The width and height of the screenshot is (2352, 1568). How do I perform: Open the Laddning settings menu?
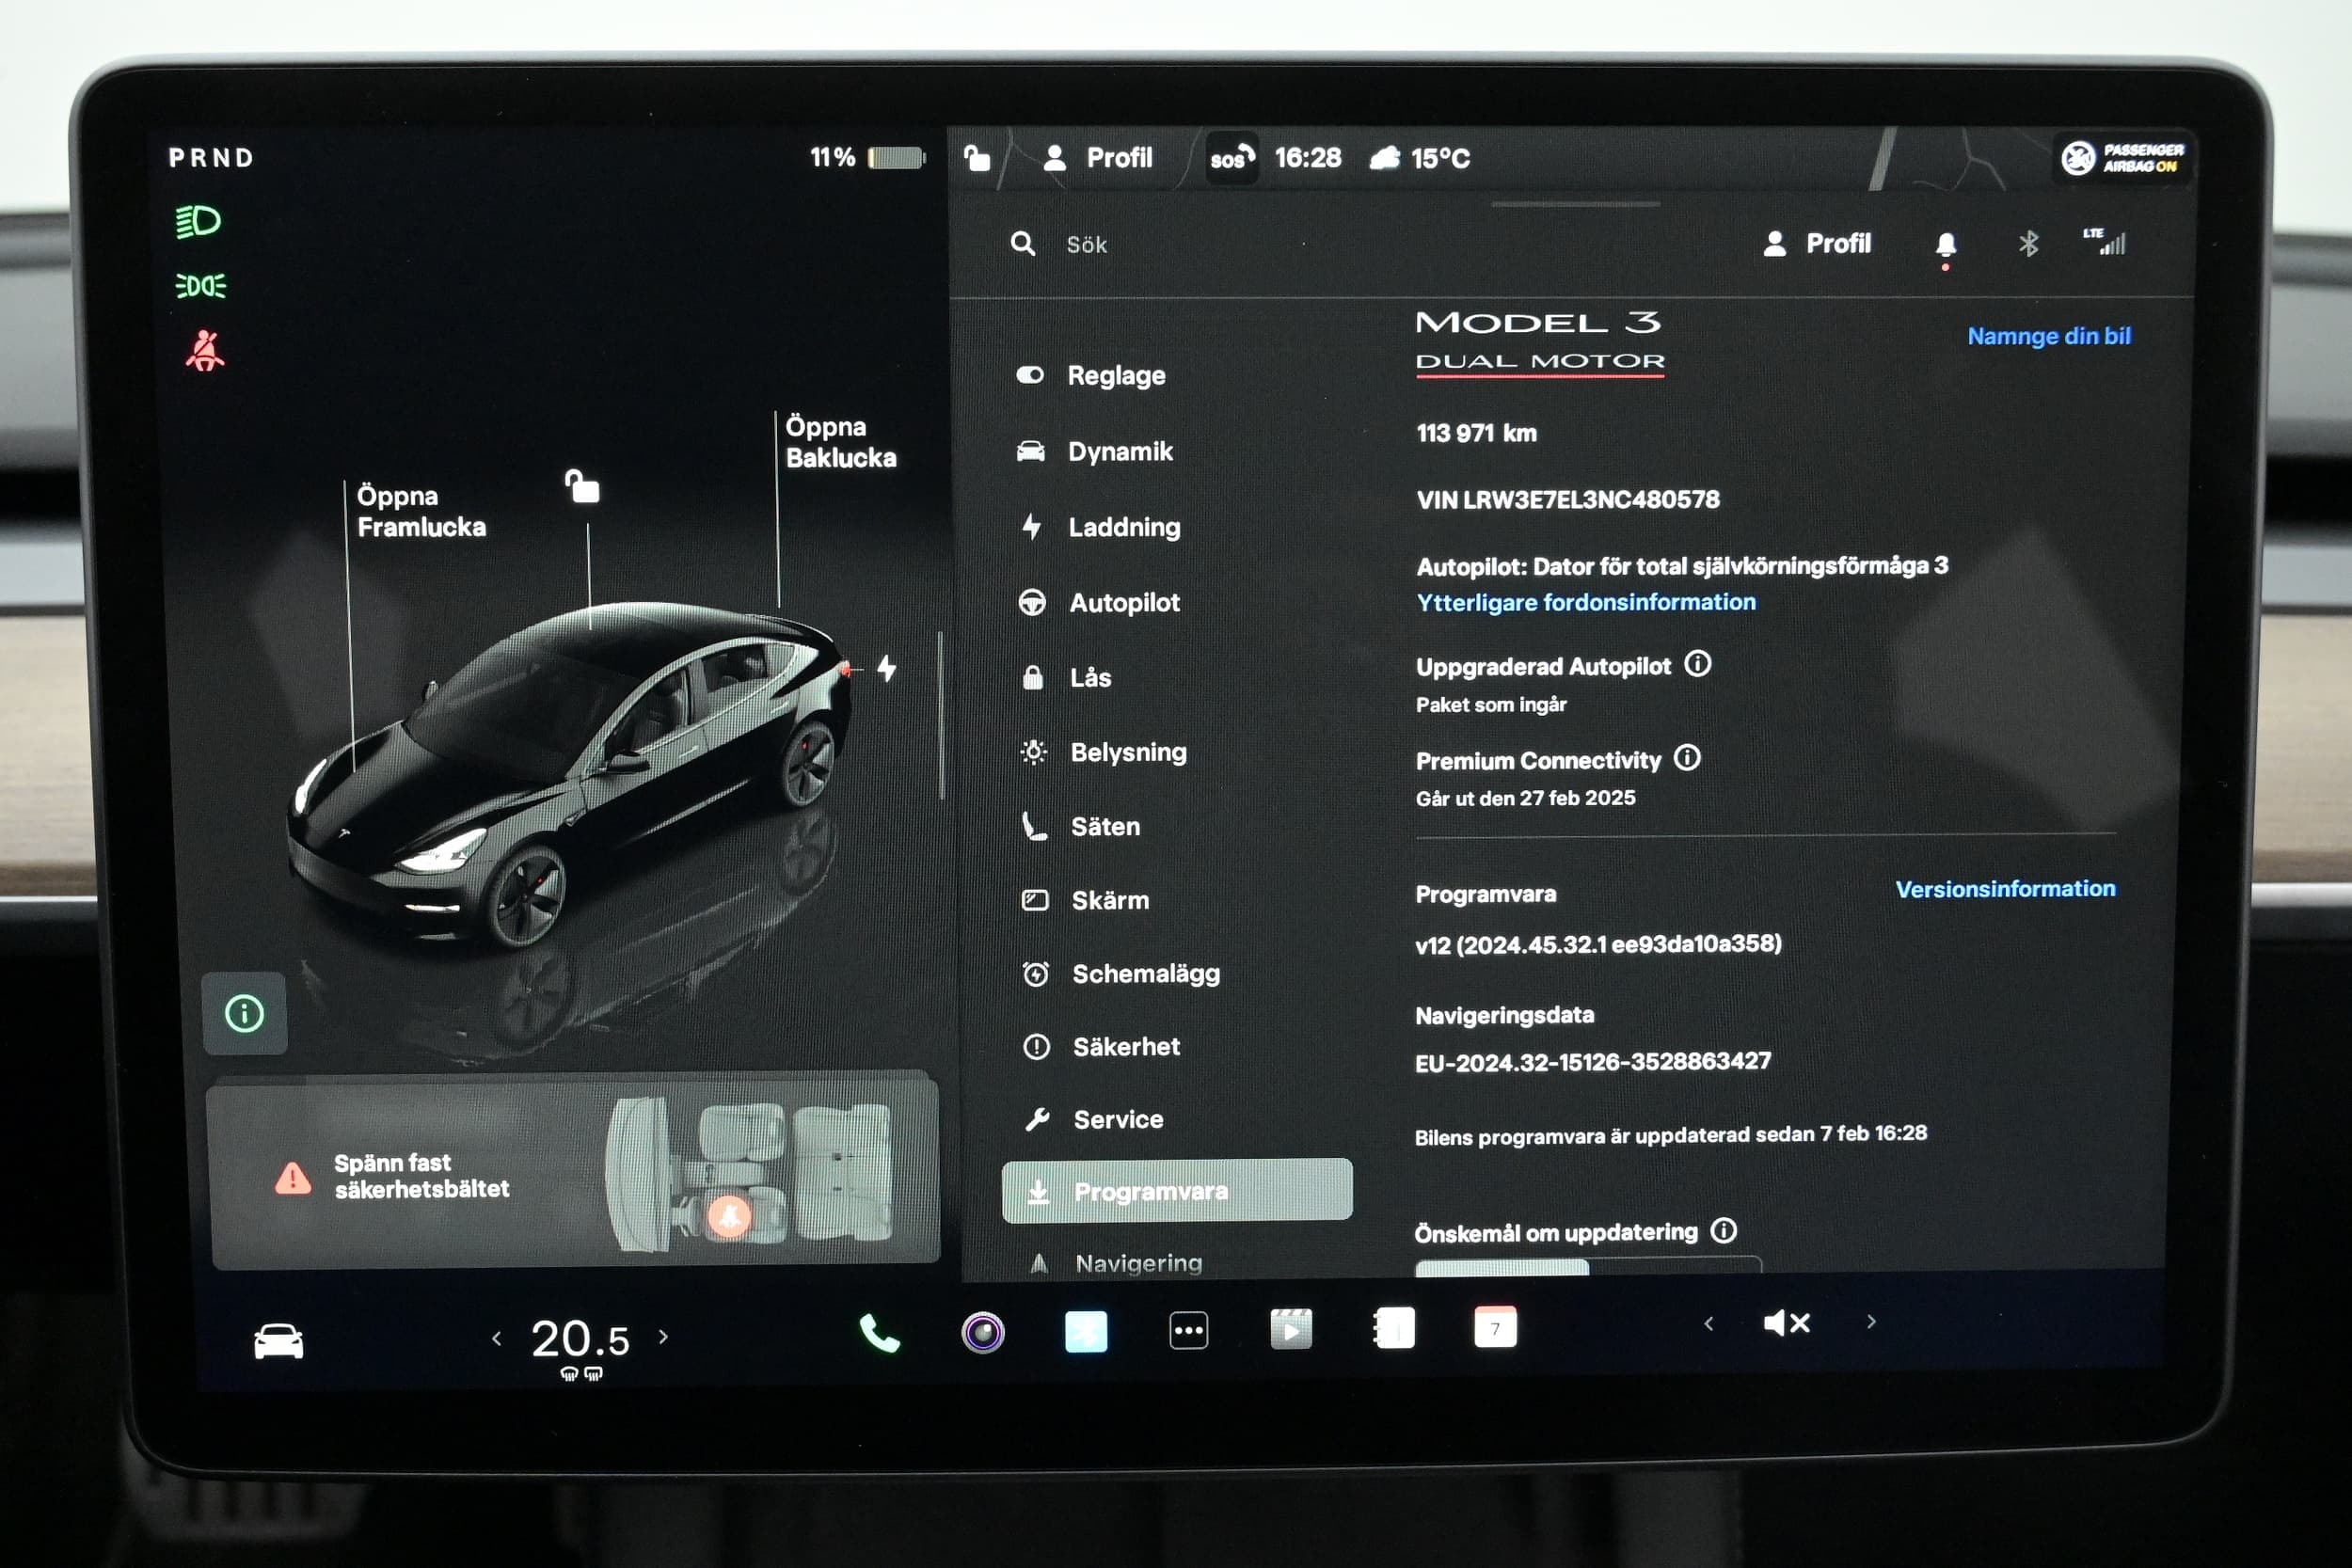pyautogui.click(x=1100, y=527)
